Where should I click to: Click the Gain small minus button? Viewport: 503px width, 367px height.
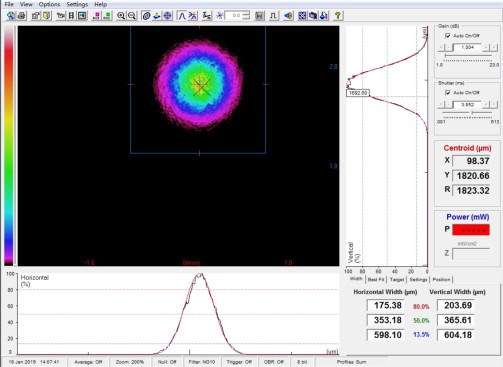[449, 47]
